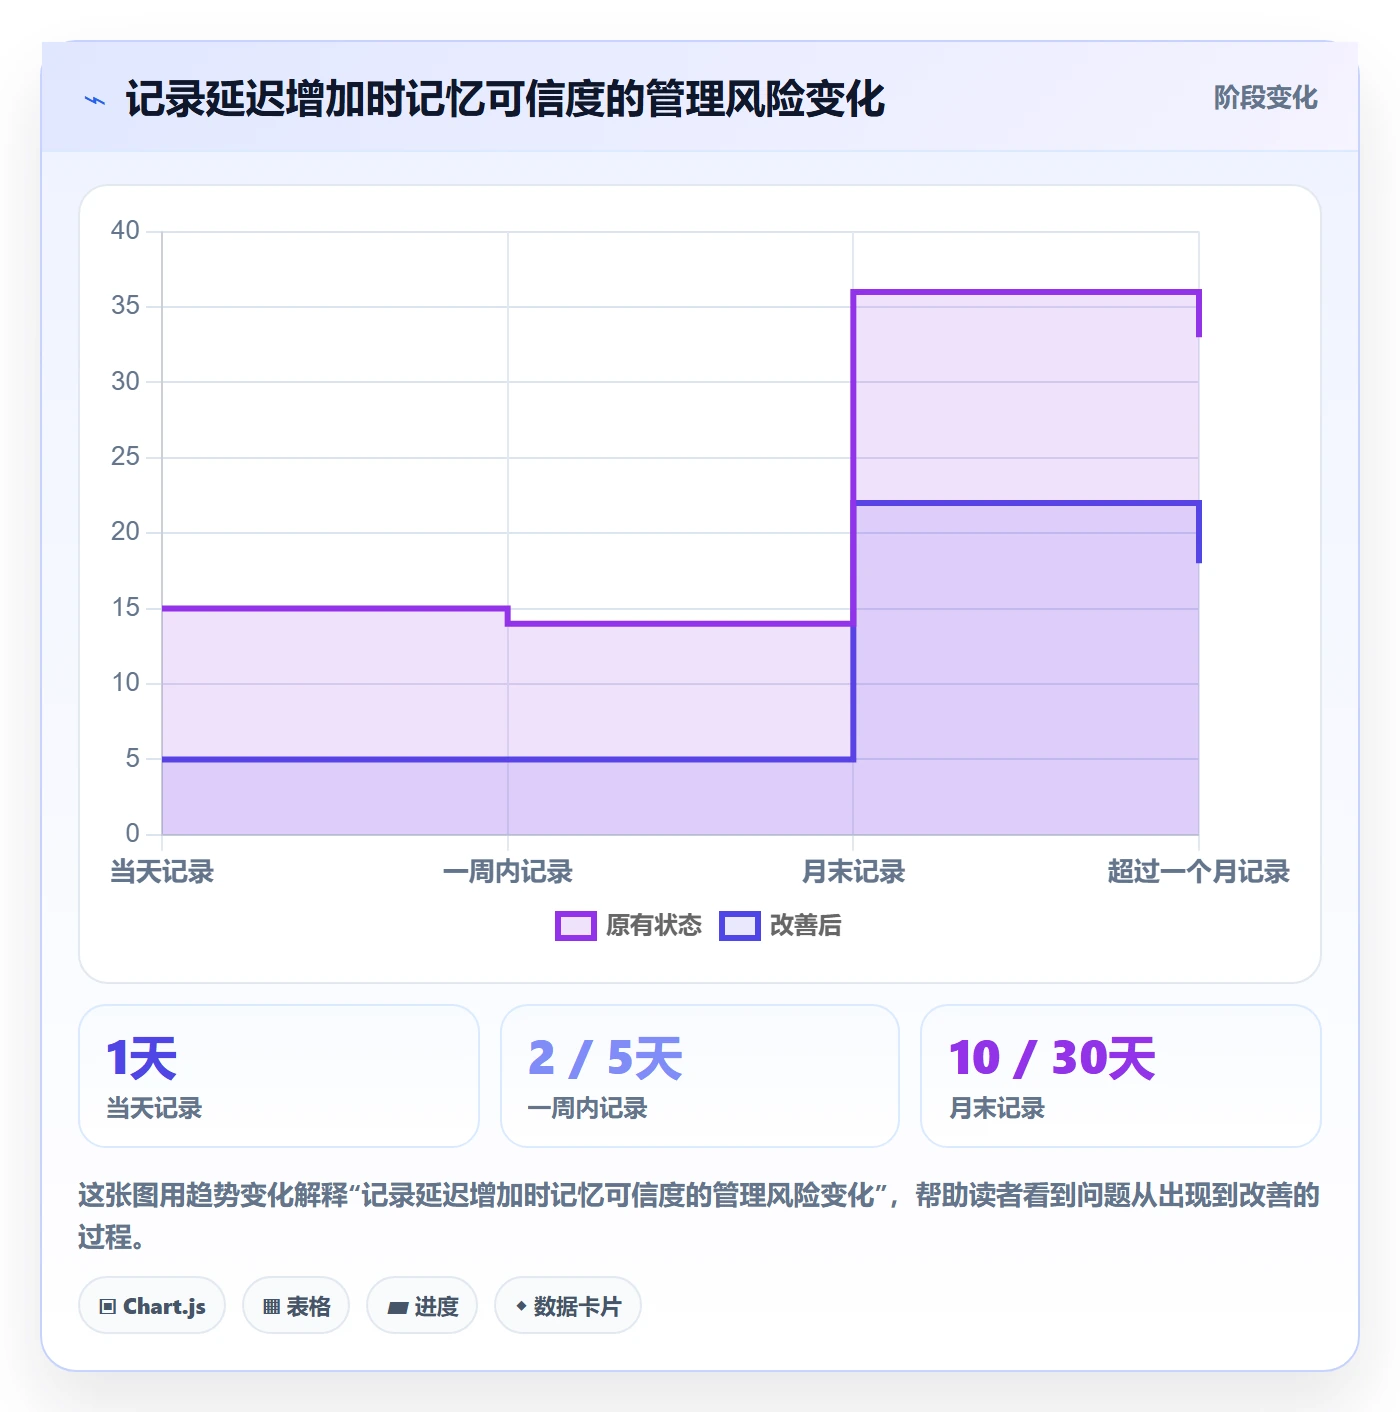Click the lightning icon beside the title

(x=95, y=100)
